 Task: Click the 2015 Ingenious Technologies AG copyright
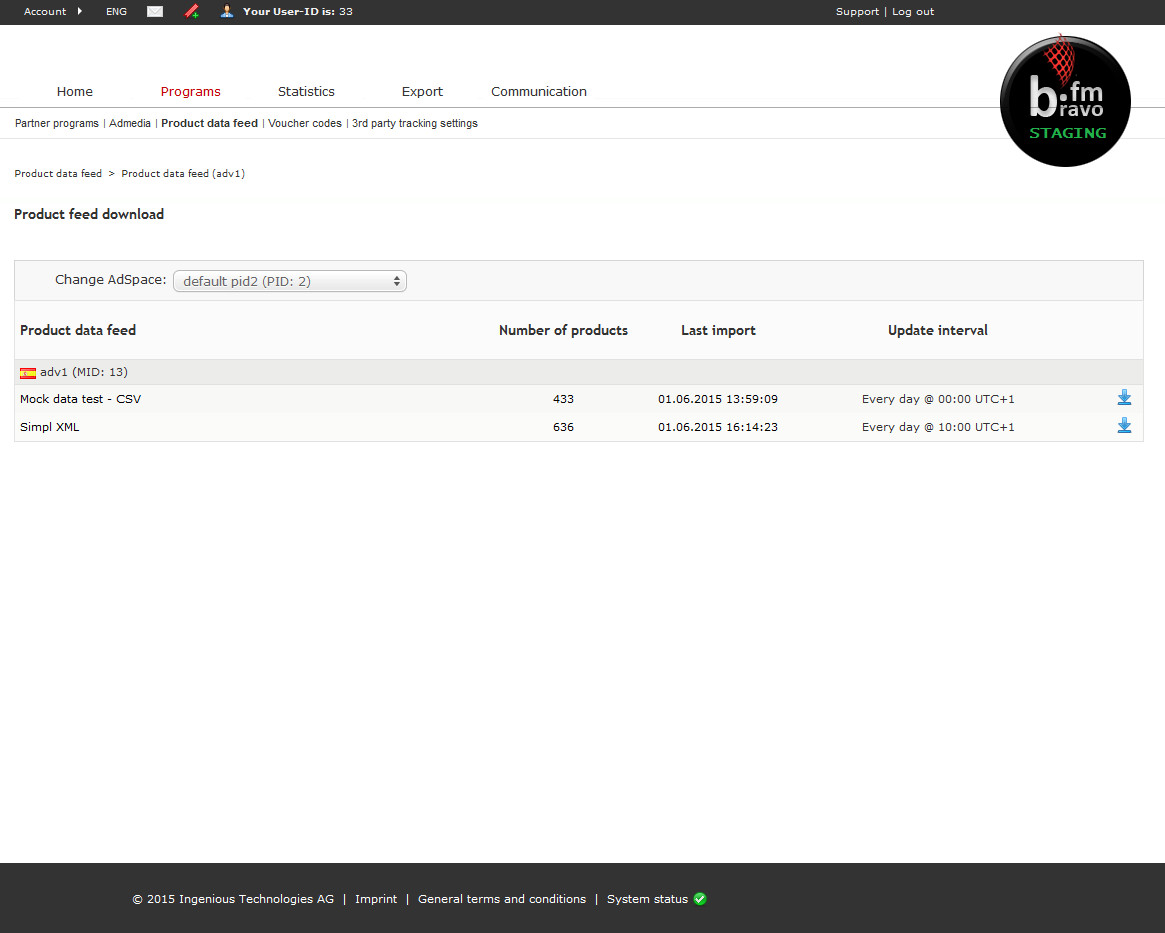pos(233,899)
